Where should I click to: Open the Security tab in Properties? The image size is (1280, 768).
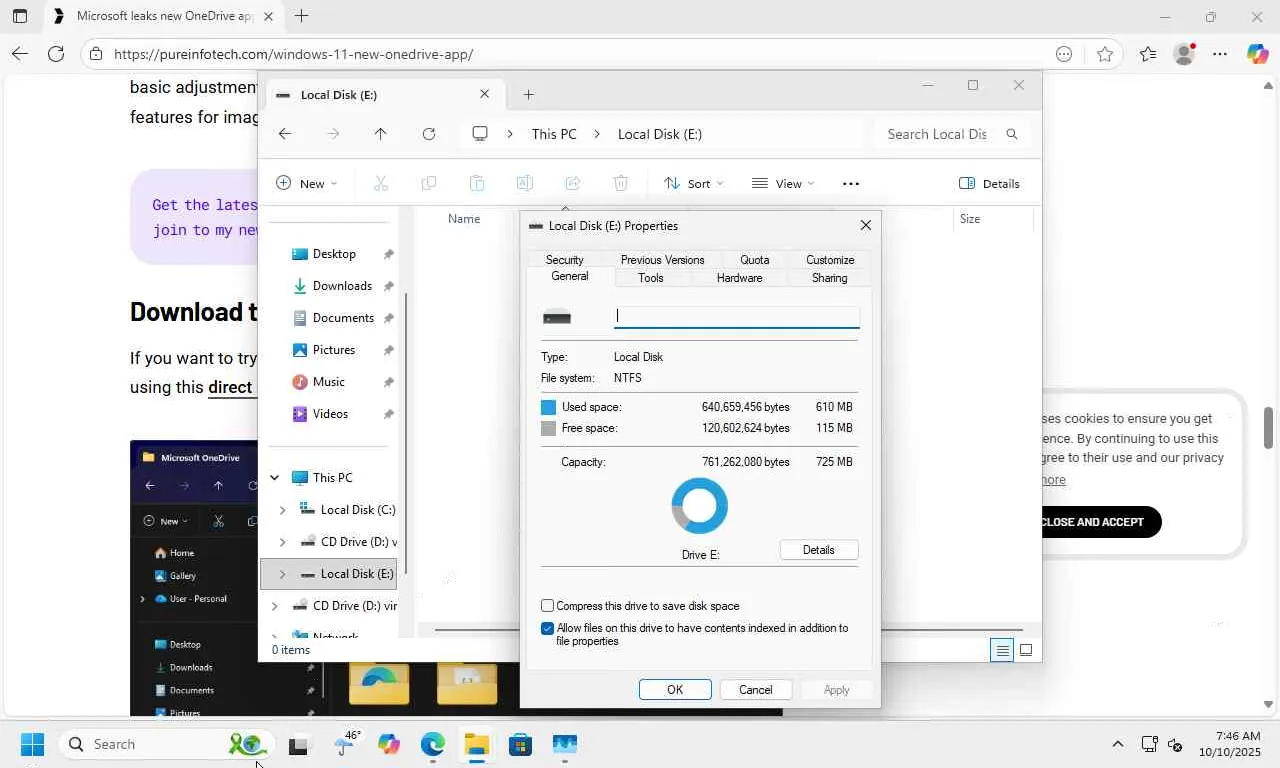(x=565, y=260)
